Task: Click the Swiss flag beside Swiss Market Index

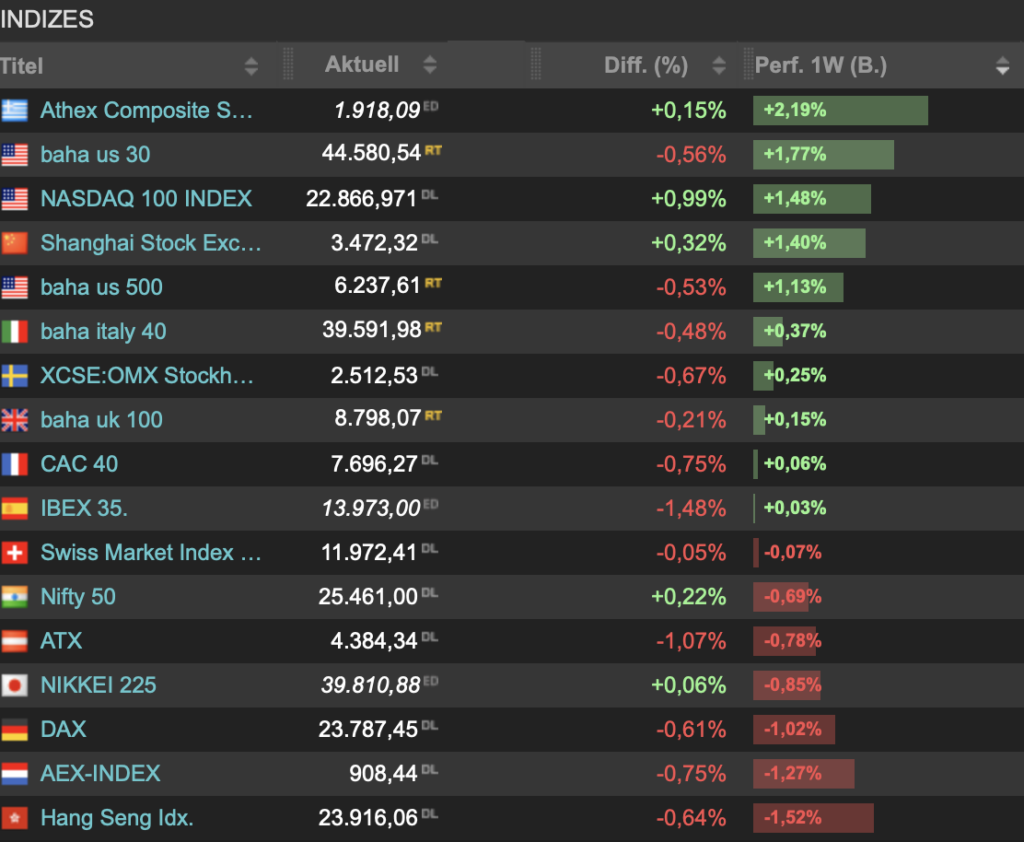Action: click(14, 553)
